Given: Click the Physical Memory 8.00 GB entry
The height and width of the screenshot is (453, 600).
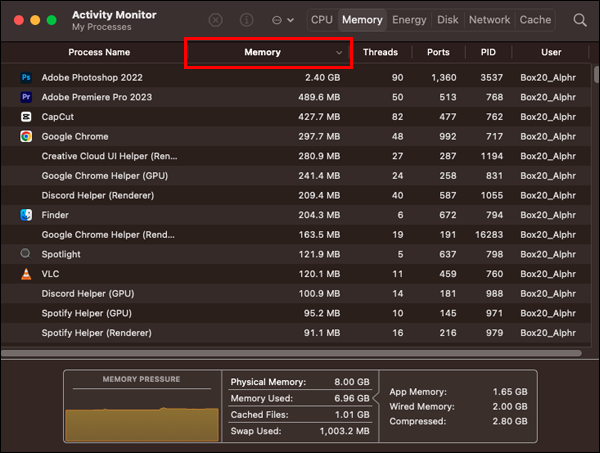Looking at the screenshot, I should [x=300, y=382].
